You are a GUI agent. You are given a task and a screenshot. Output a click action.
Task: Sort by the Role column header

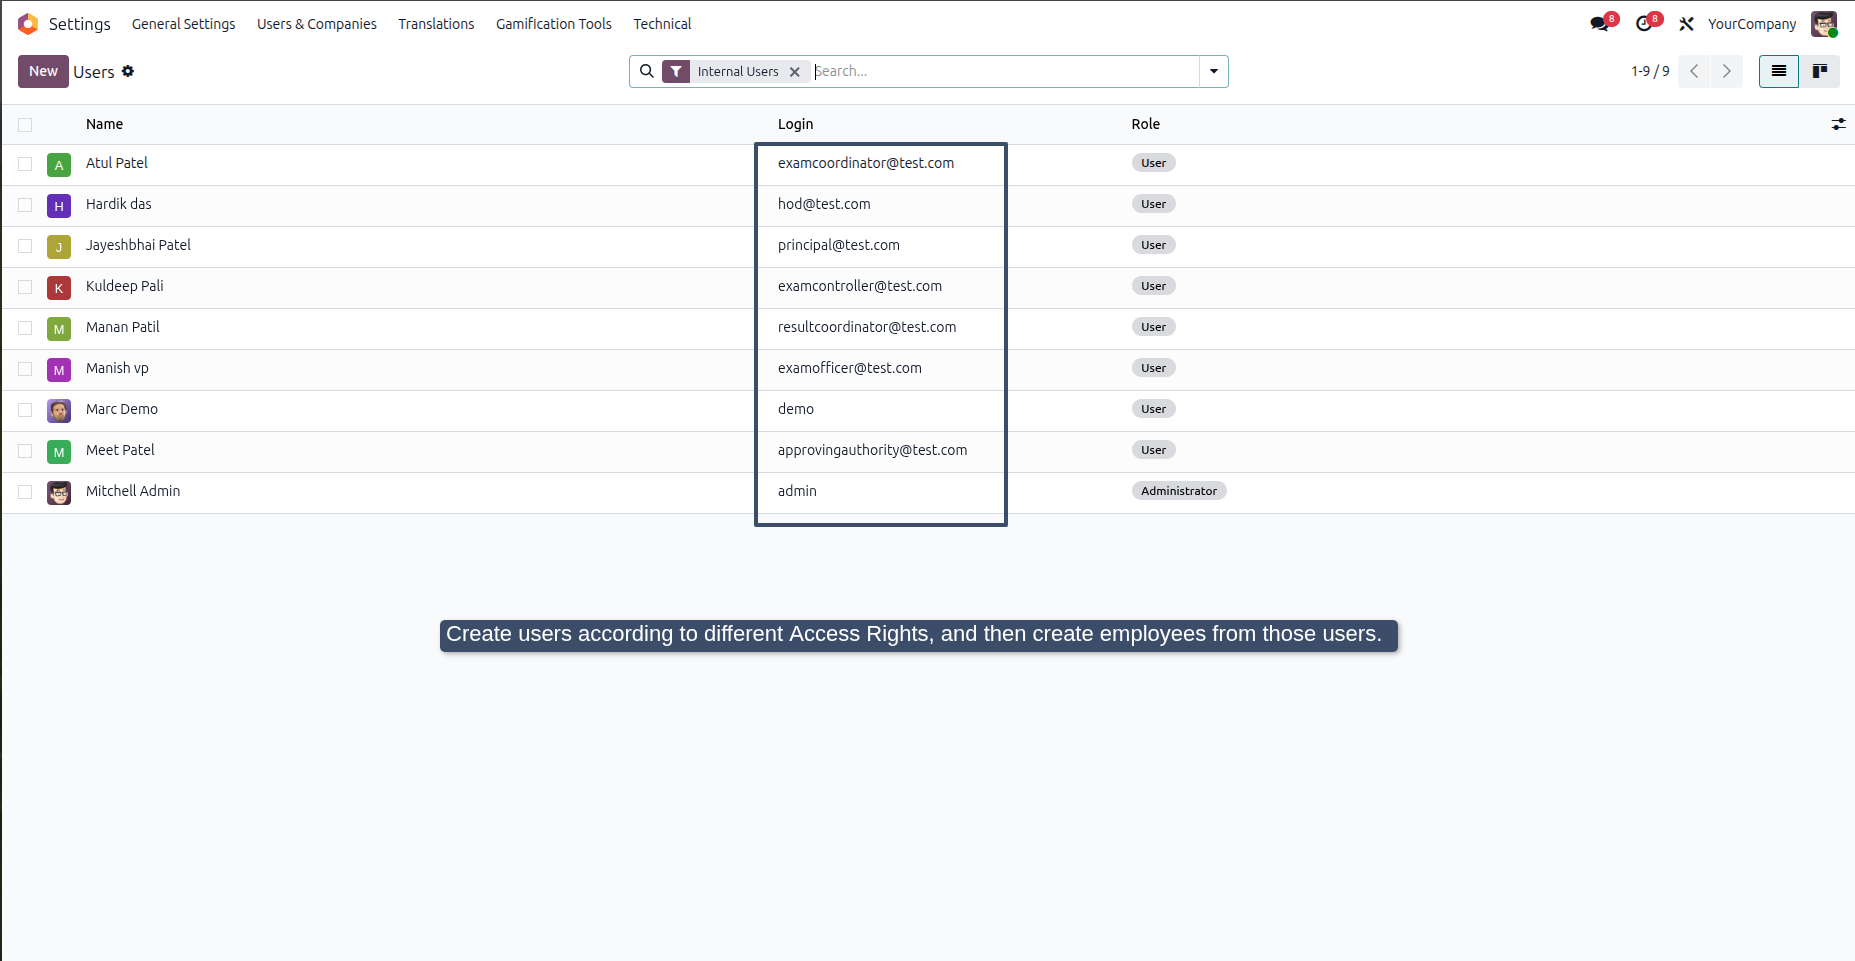tap(1145, 124)
